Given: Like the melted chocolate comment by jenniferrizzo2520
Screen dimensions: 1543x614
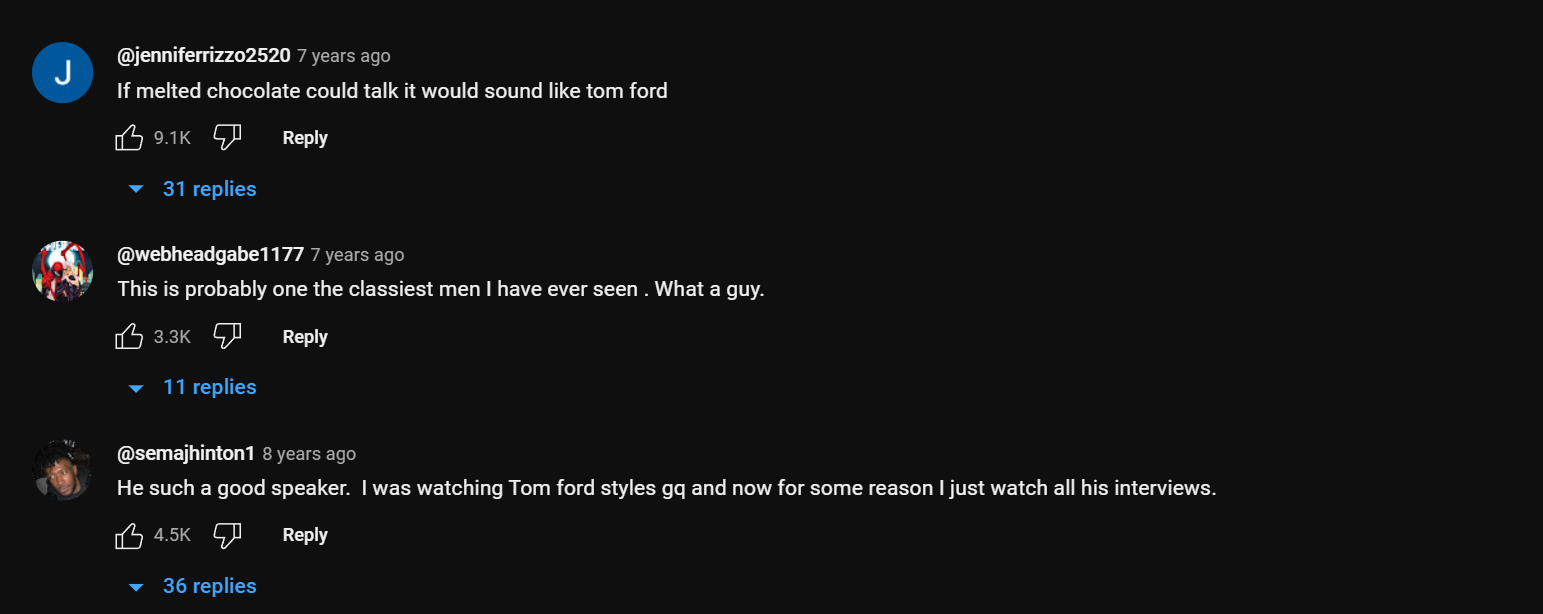Looking at the screenshot, I should (130, 138).
